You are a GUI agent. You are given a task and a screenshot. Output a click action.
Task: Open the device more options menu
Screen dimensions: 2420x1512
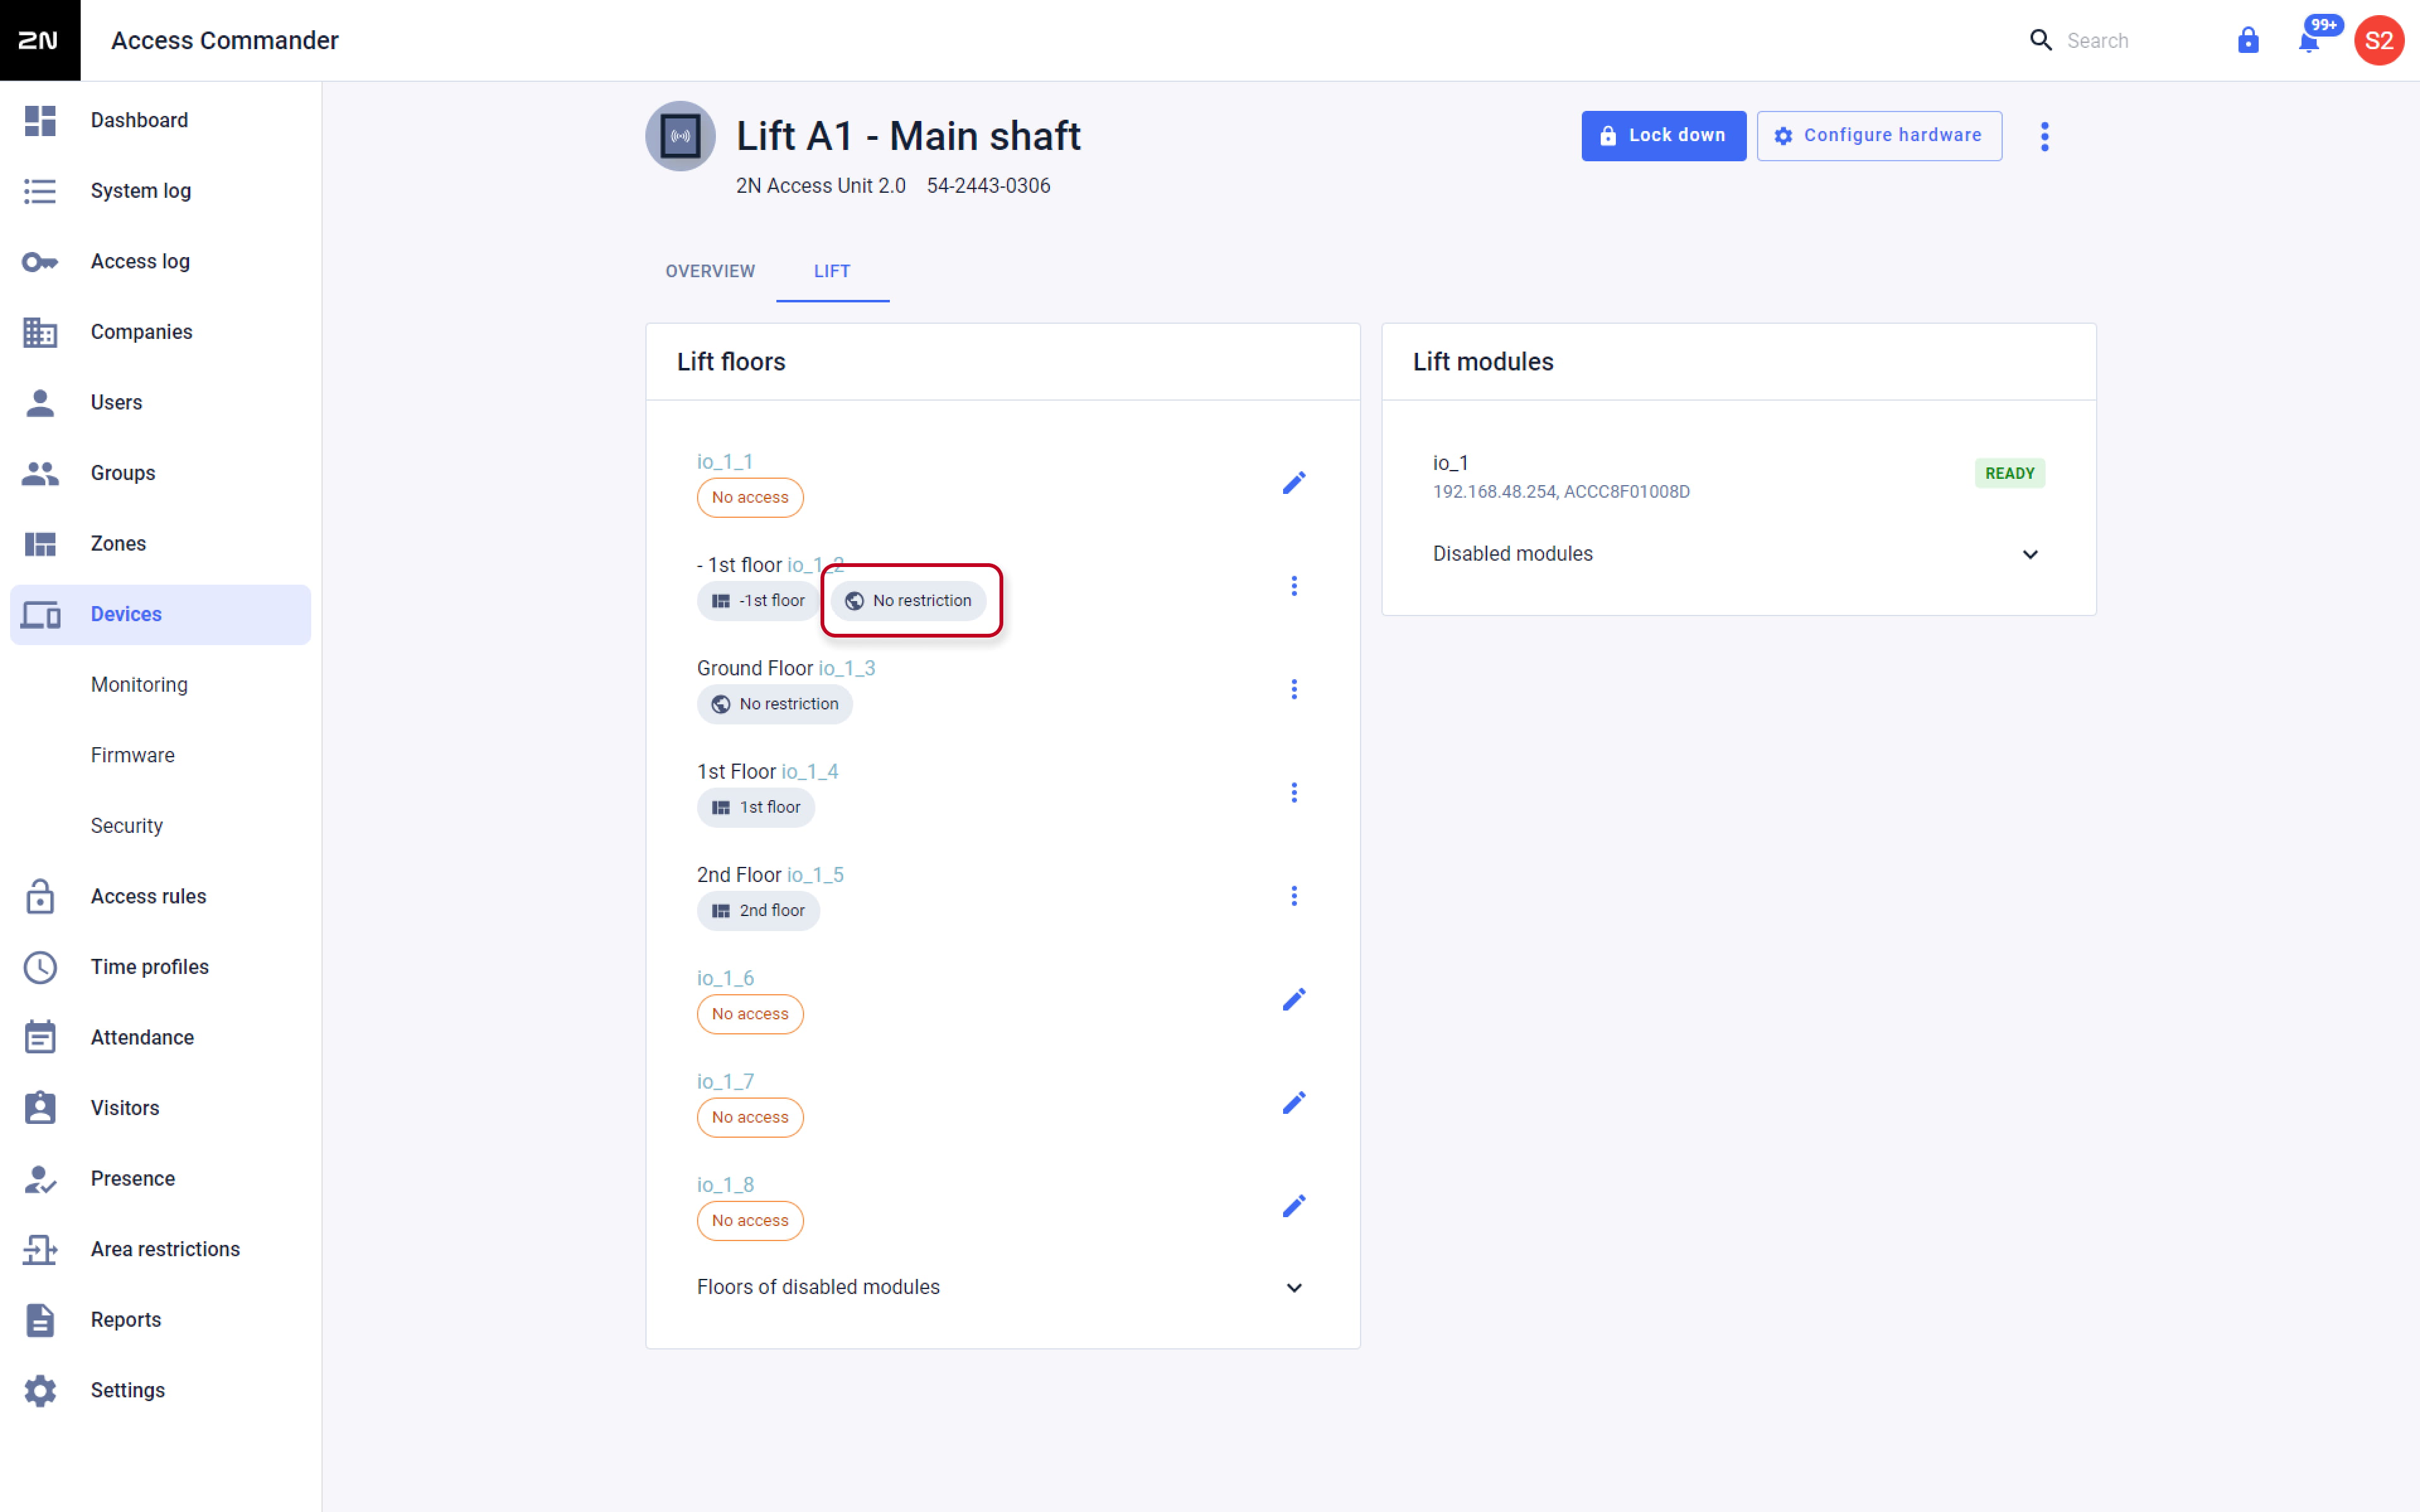point(2045,136)
